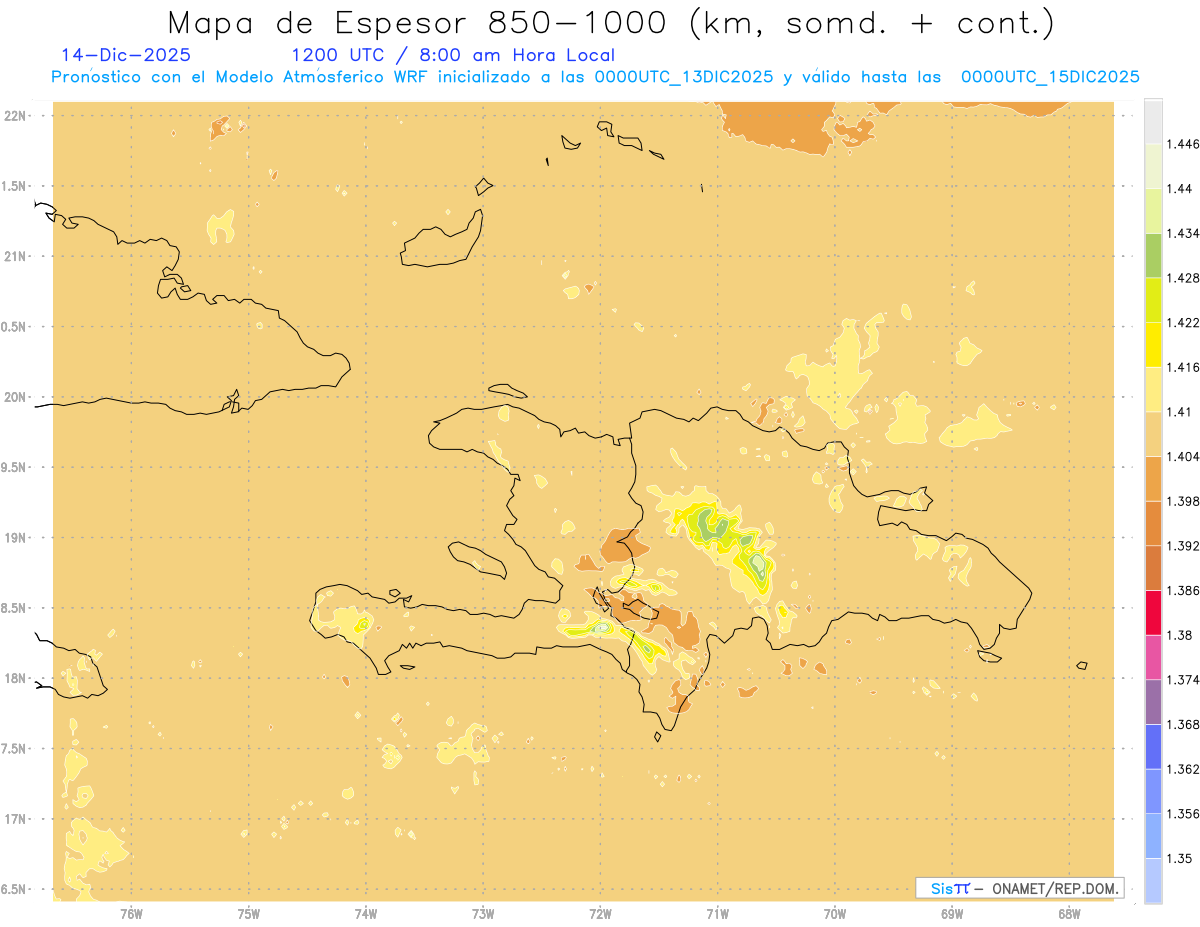Pick the pink legend swatch between 1.374 and 1.38

1153,657
